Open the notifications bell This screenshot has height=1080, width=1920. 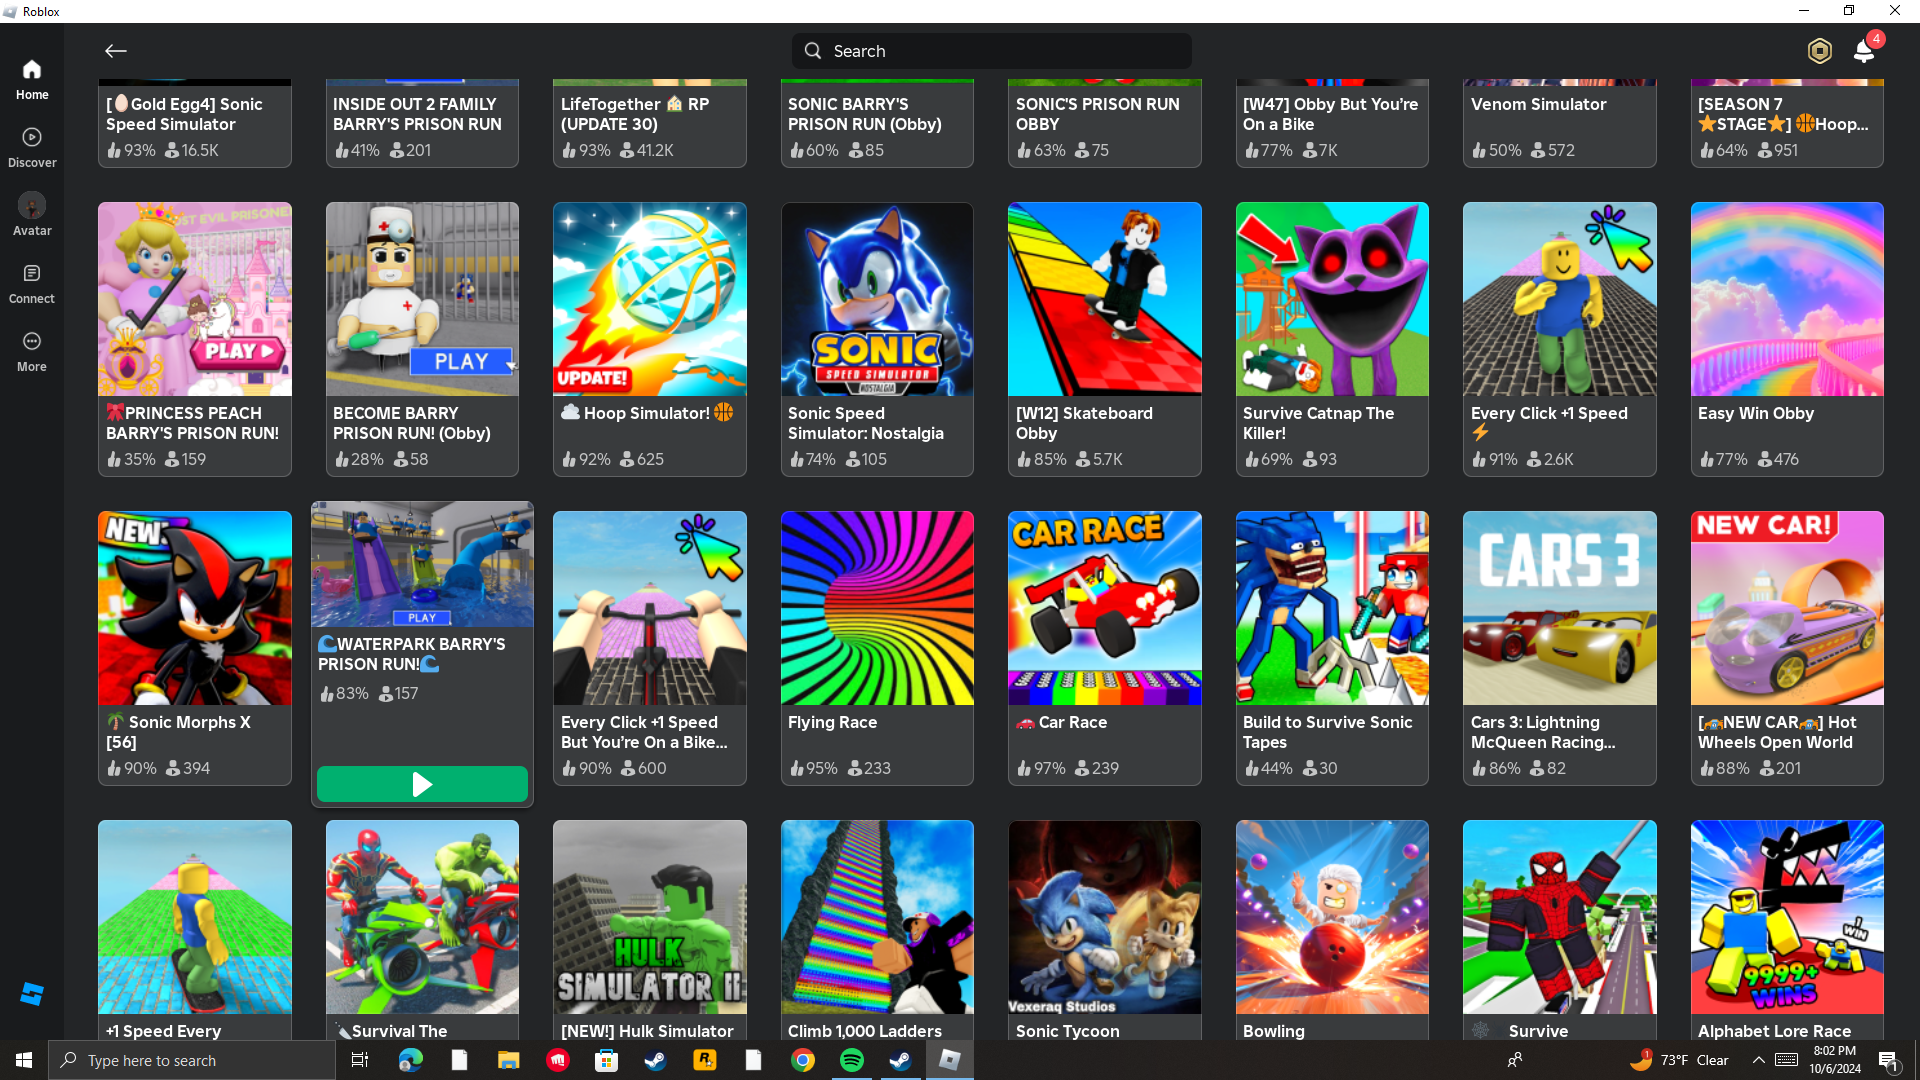point(1864,51)
